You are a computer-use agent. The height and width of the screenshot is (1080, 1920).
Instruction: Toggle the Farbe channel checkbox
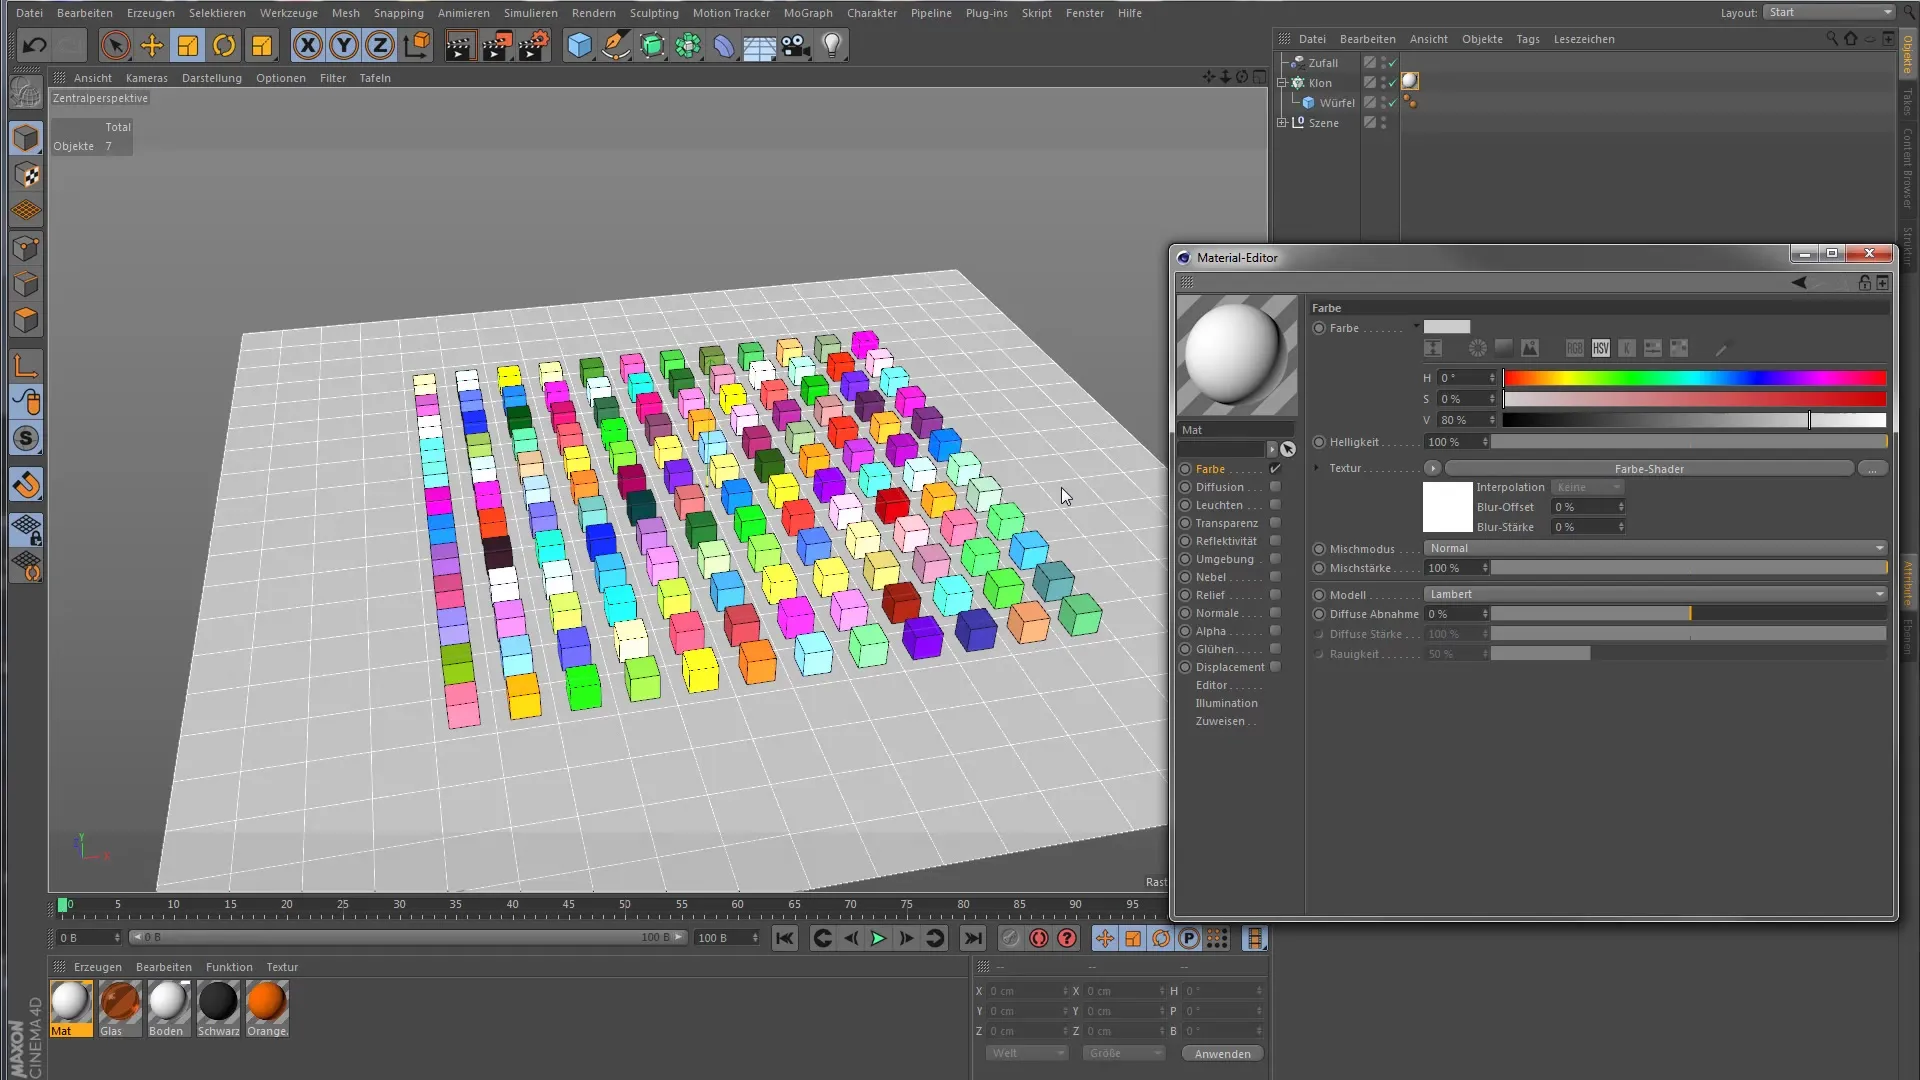tap(1275, 468)
